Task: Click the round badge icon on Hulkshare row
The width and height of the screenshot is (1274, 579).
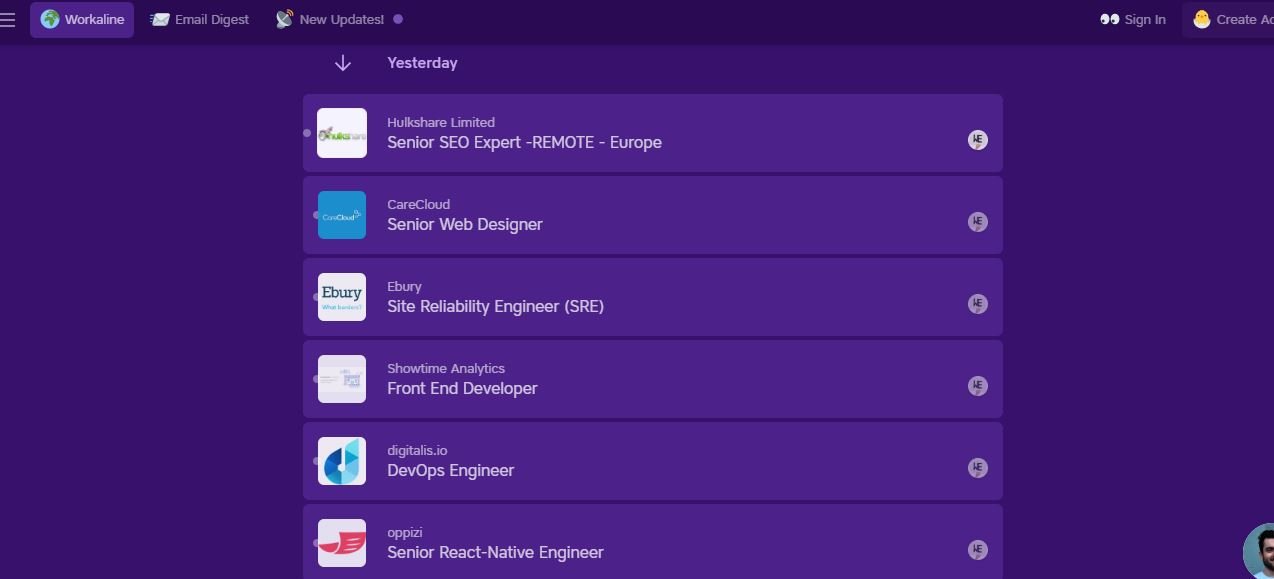Action: (x=978, y=140)
